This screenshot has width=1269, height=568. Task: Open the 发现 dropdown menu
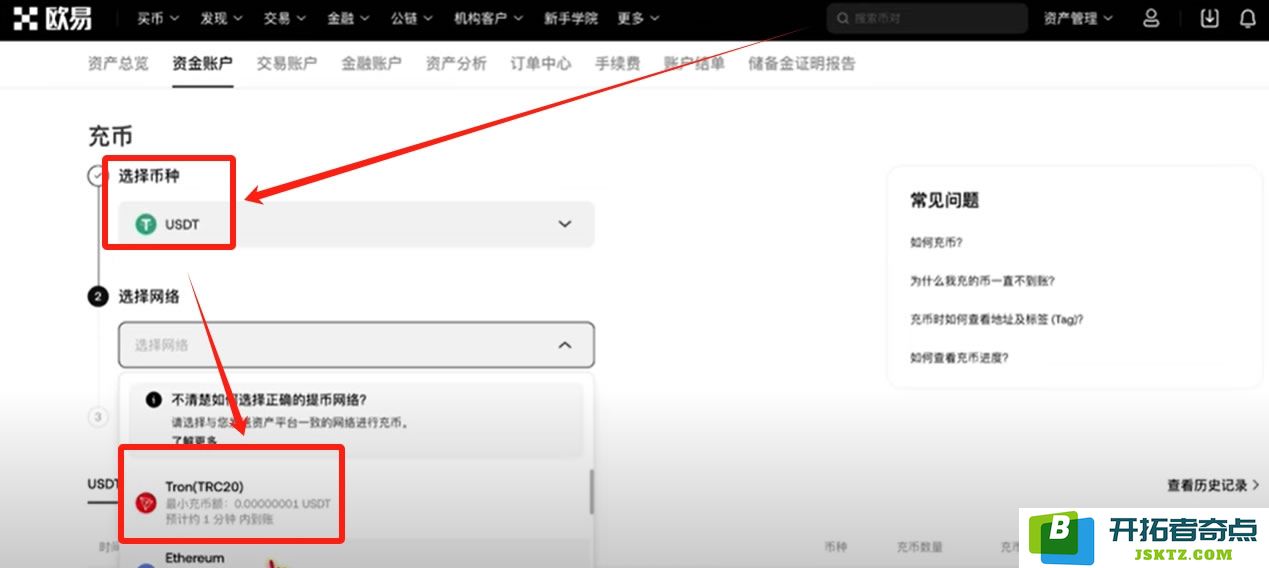(x=221, y=18)
